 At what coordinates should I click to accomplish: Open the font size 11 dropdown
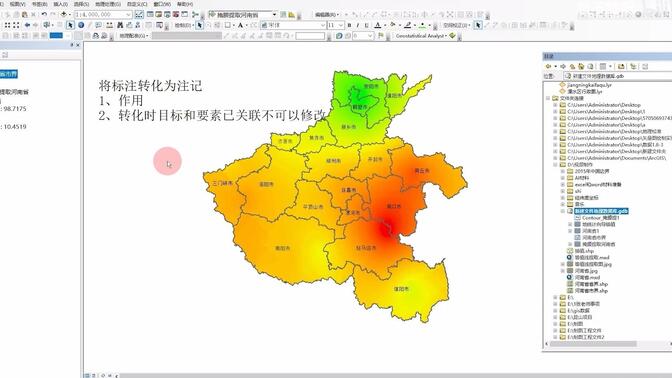341,25
